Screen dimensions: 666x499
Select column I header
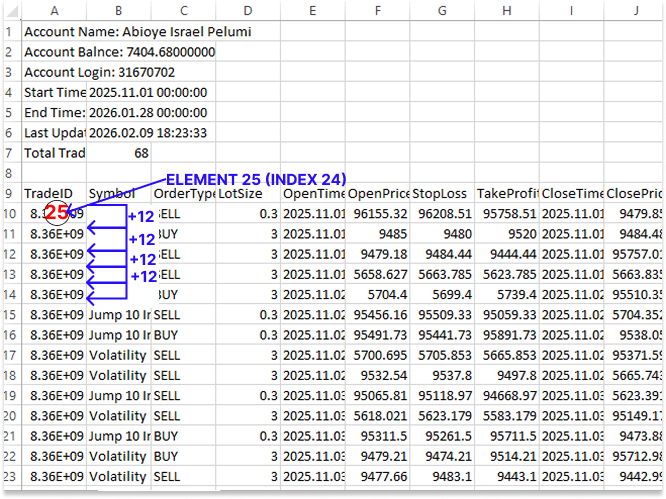pos(571,11)
